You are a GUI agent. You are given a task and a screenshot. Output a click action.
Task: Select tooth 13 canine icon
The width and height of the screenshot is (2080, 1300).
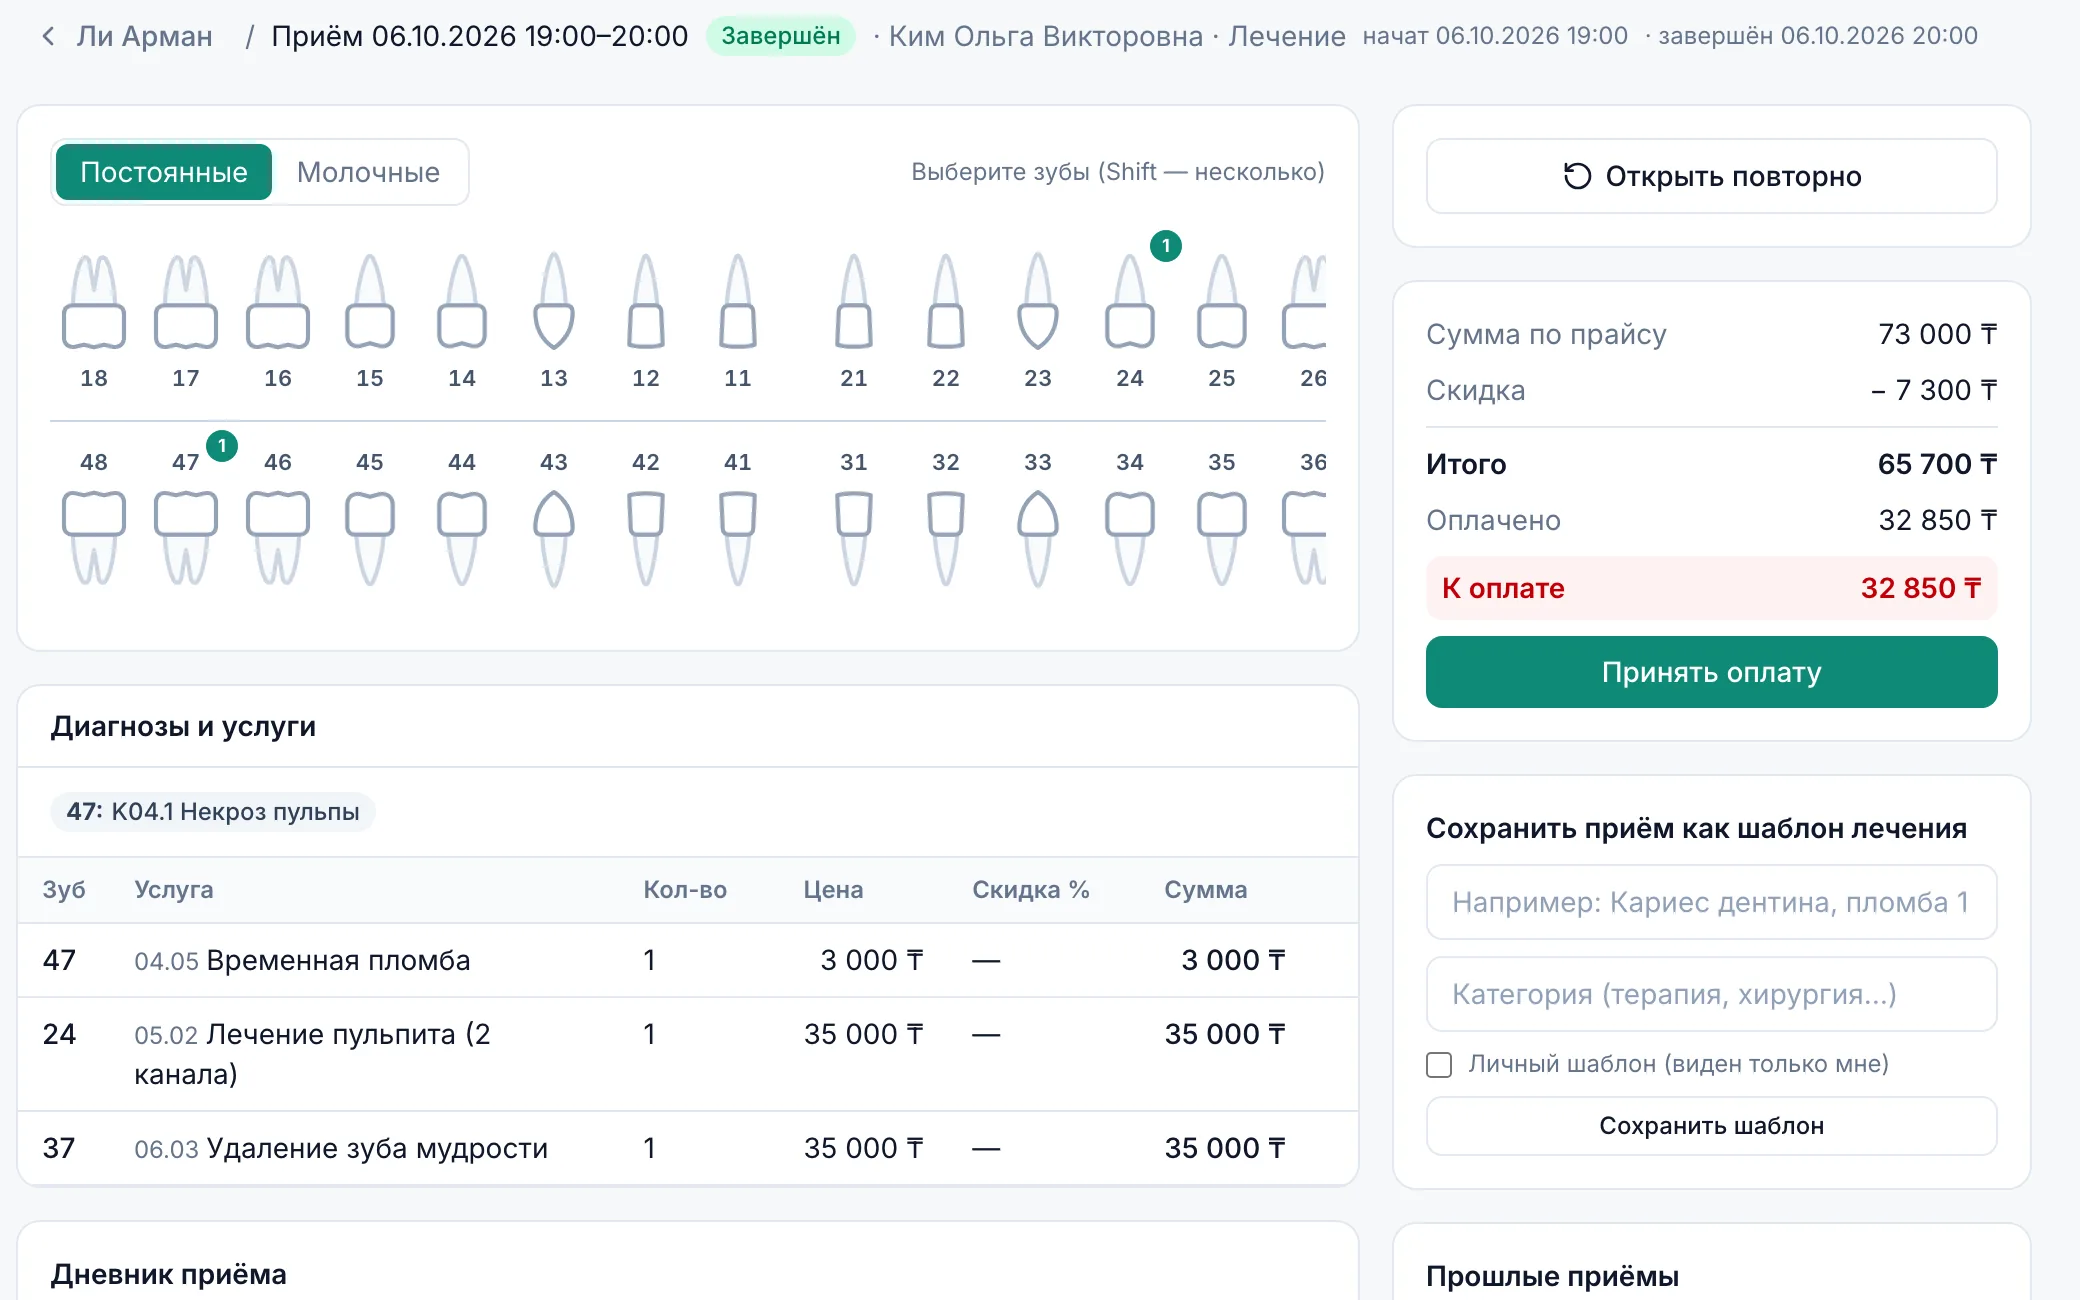pyautogui.click(x=554, y=301)
